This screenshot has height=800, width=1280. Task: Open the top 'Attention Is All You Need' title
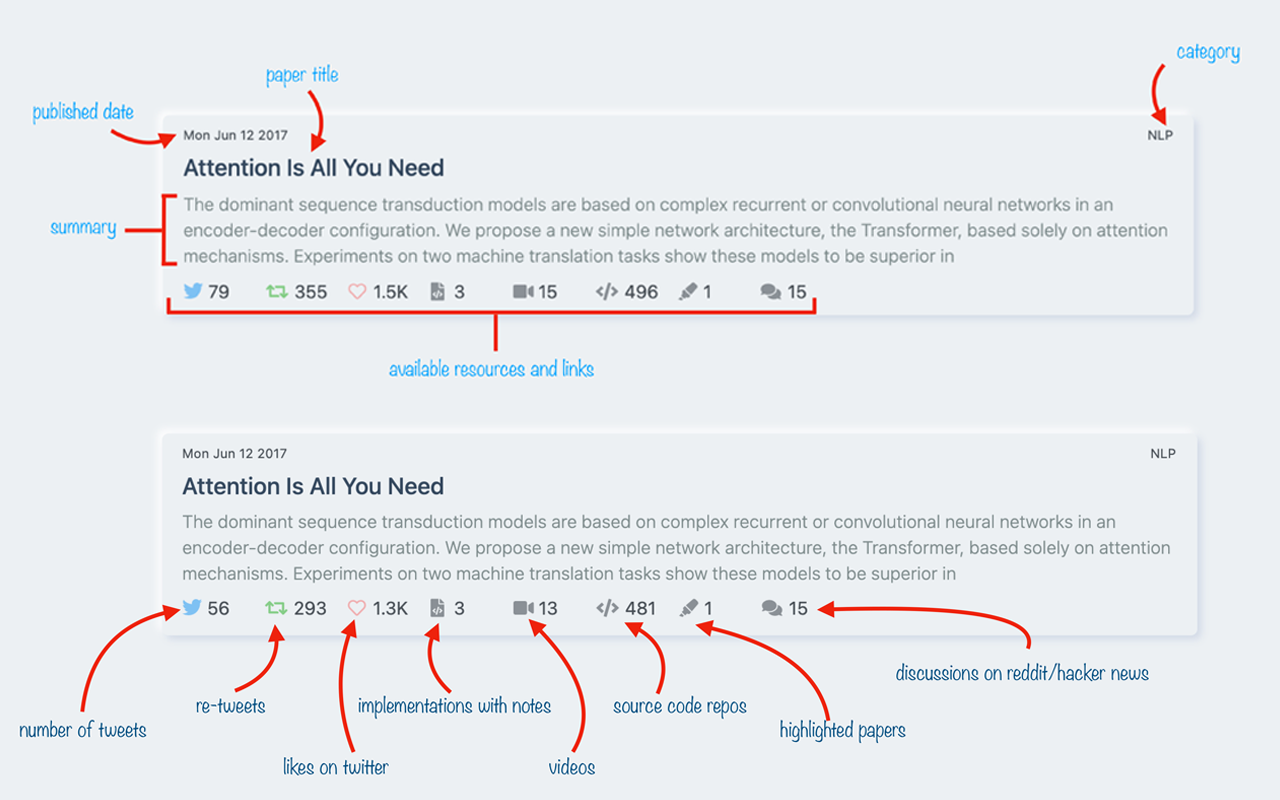pos(314,168)
